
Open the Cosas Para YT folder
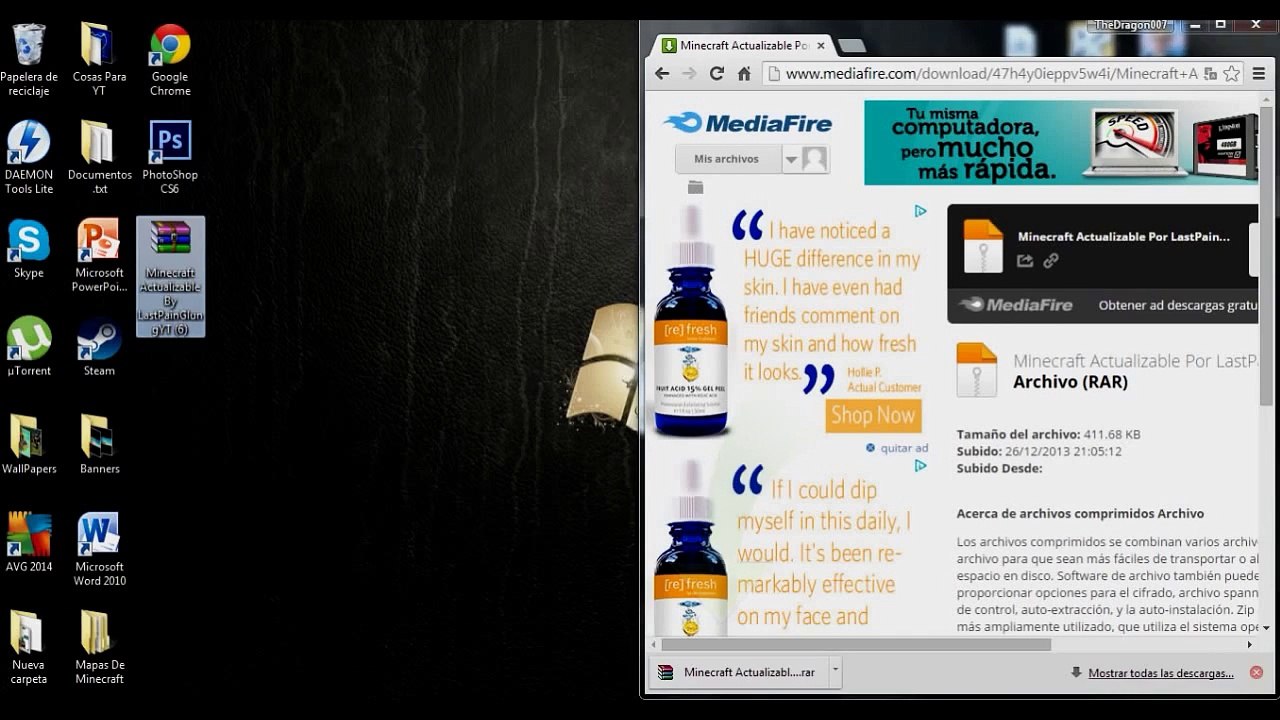tap(99, 60)
